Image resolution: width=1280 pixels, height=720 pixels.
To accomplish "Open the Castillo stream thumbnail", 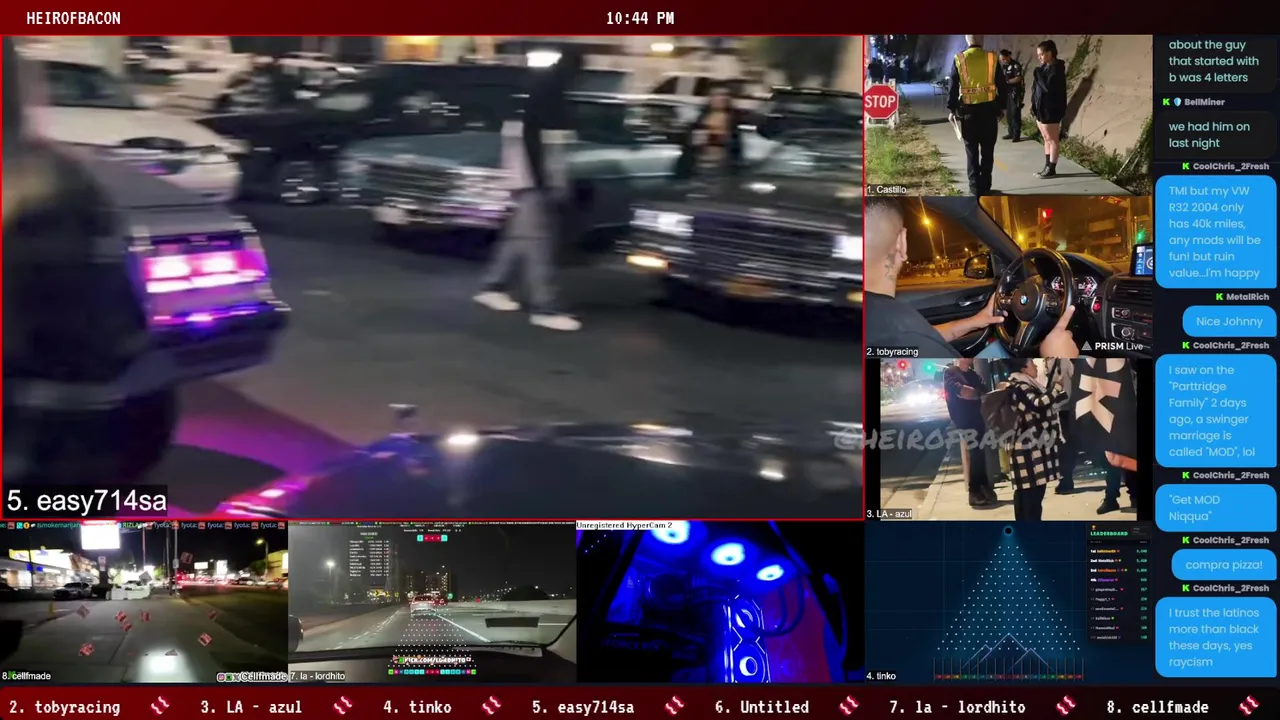I will coord(1008,116).
